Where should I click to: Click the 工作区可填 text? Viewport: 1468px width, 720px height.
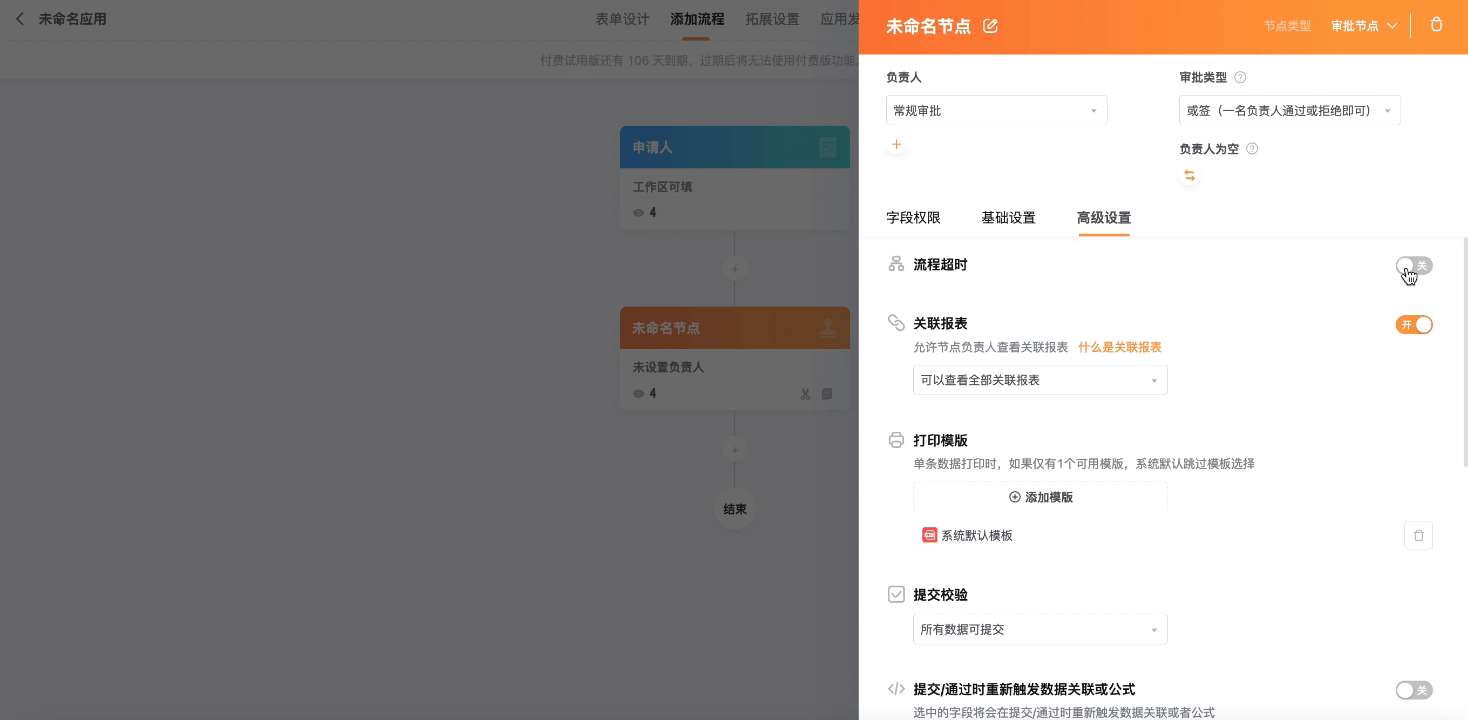662,187
